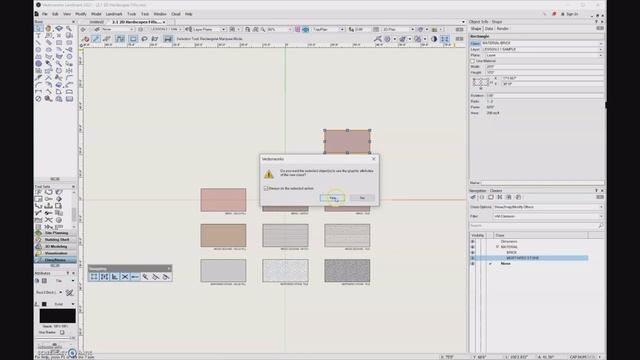The image size is (640, 360).
Task: Toggle visibility of MATERIAL class
Action: click(473, 247)
